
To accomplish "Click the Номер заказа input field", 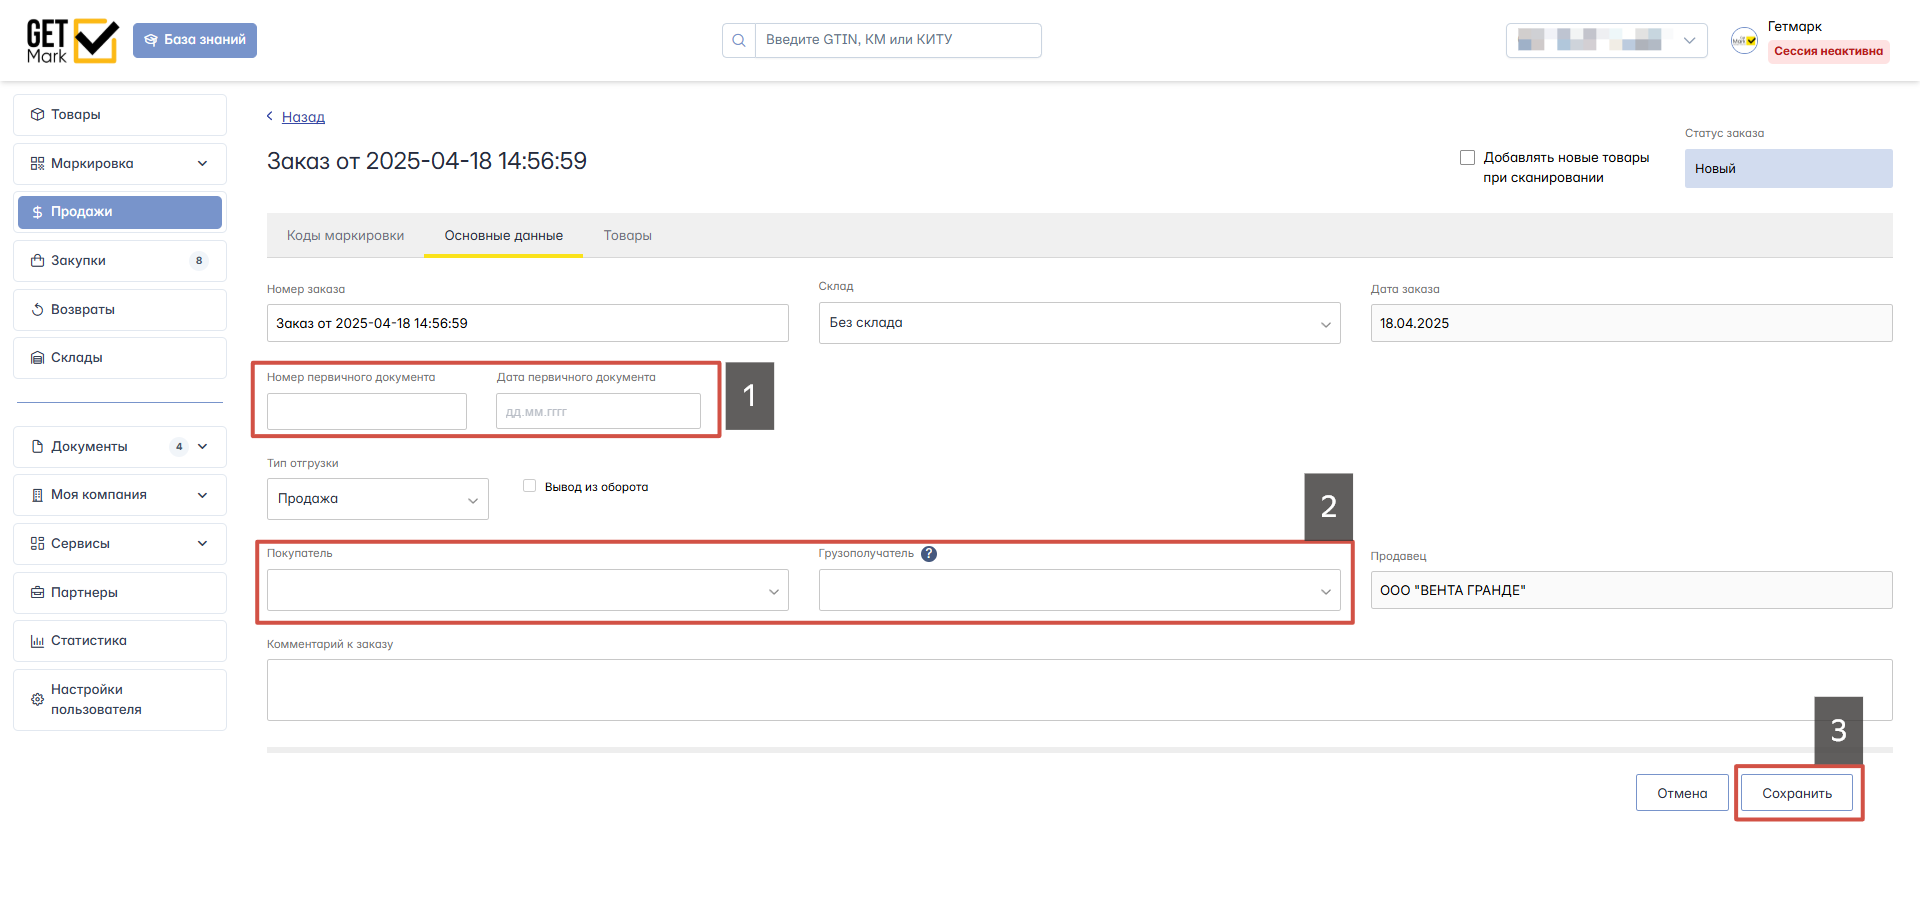I will tap(527, 323).
